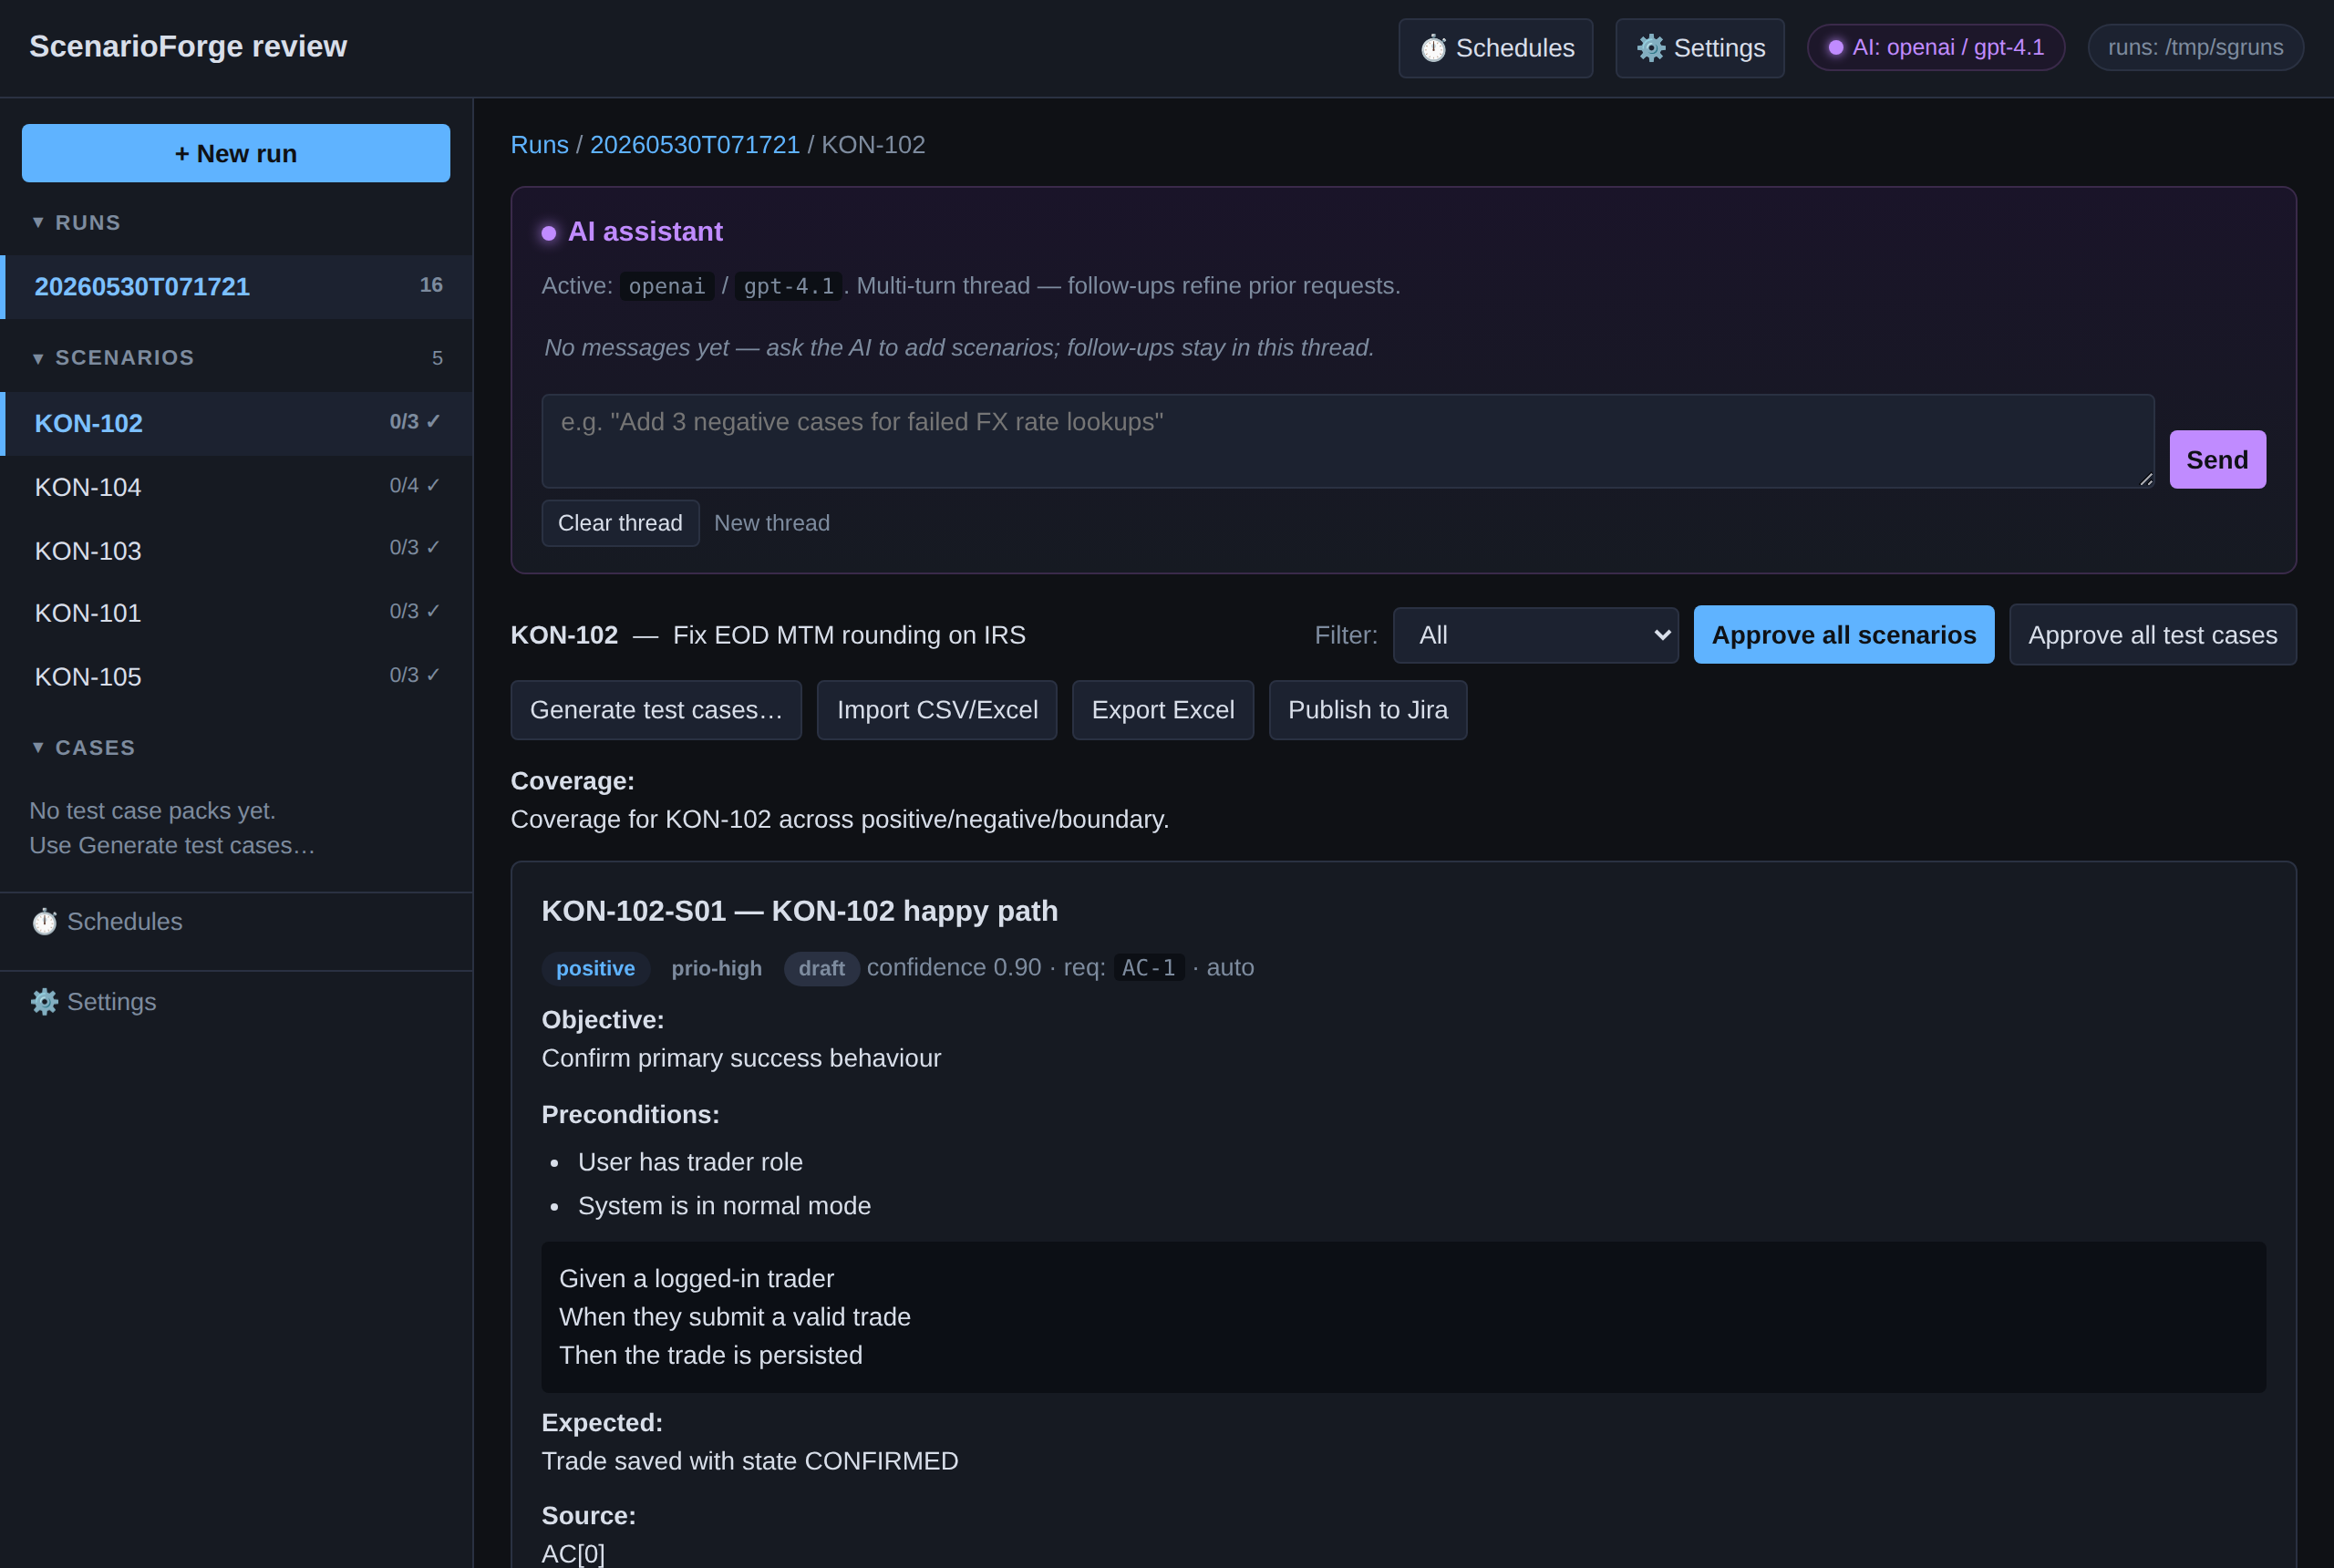Click 'Trade saved with state CONFIRMED' text
The image size is (2334, 1568).
coord(749,1461)
